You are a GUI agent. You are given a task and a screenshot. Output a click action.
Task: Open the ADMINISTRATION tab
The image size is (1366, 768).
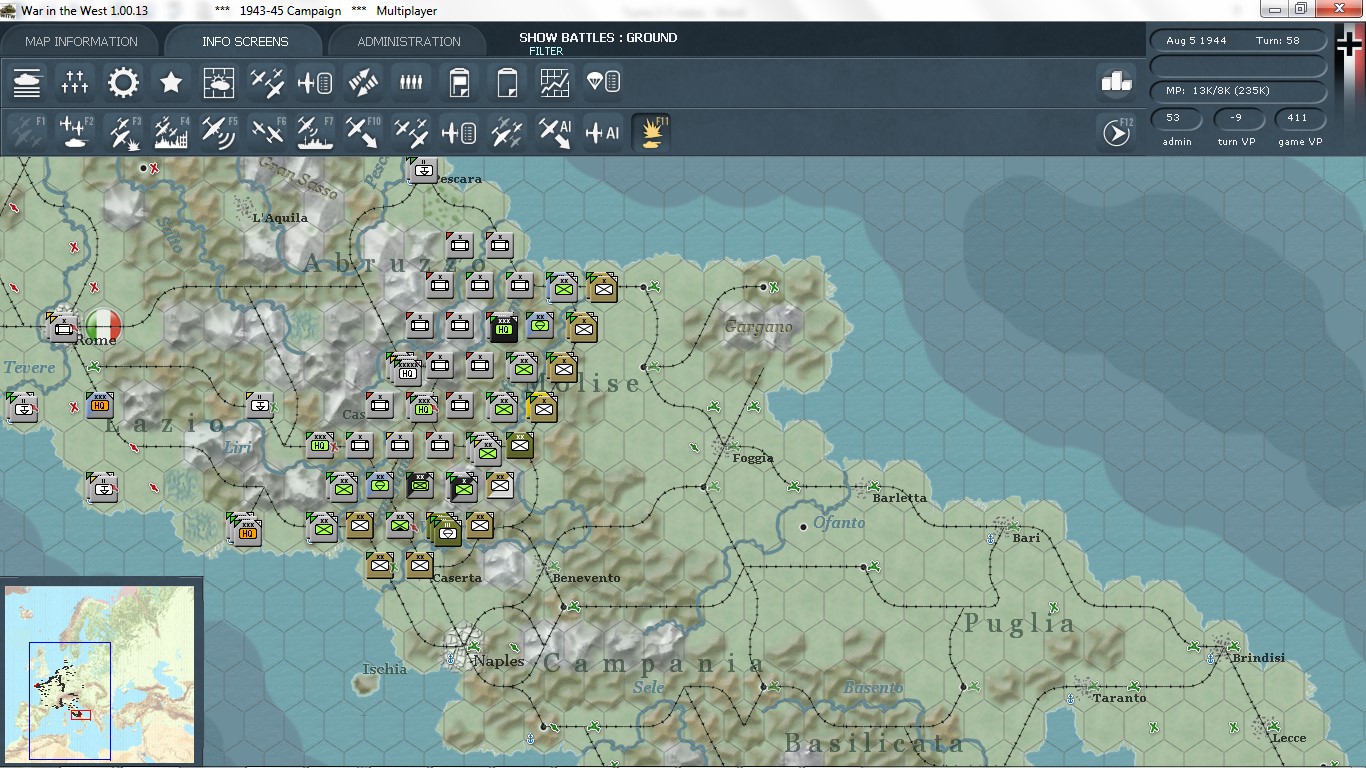click(409, 41)
